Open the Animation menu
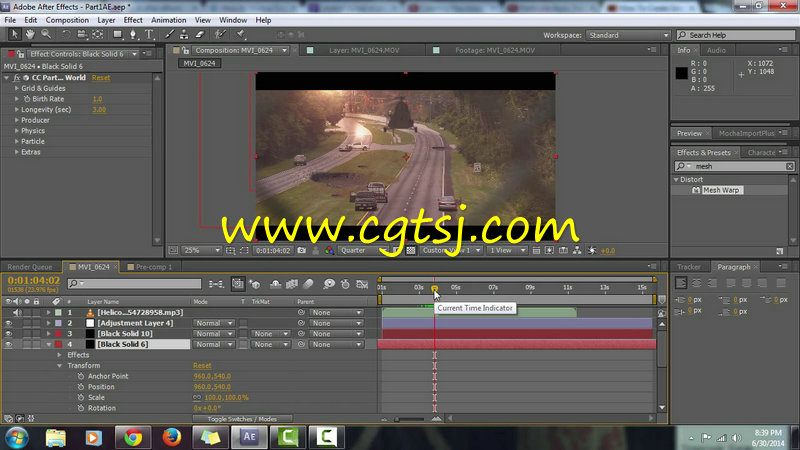 click(x=168, y=20)
